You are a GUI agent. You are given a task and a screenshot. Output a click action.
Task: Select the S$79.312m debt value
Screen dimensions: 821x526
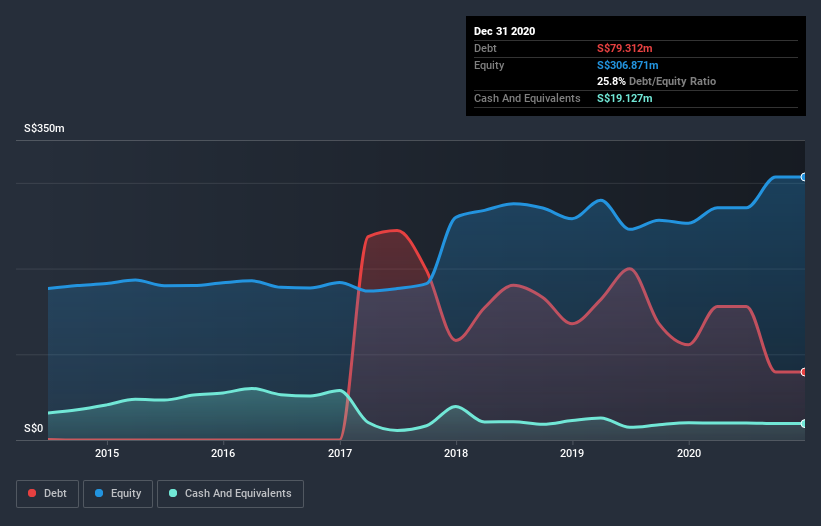coord(625,48)
